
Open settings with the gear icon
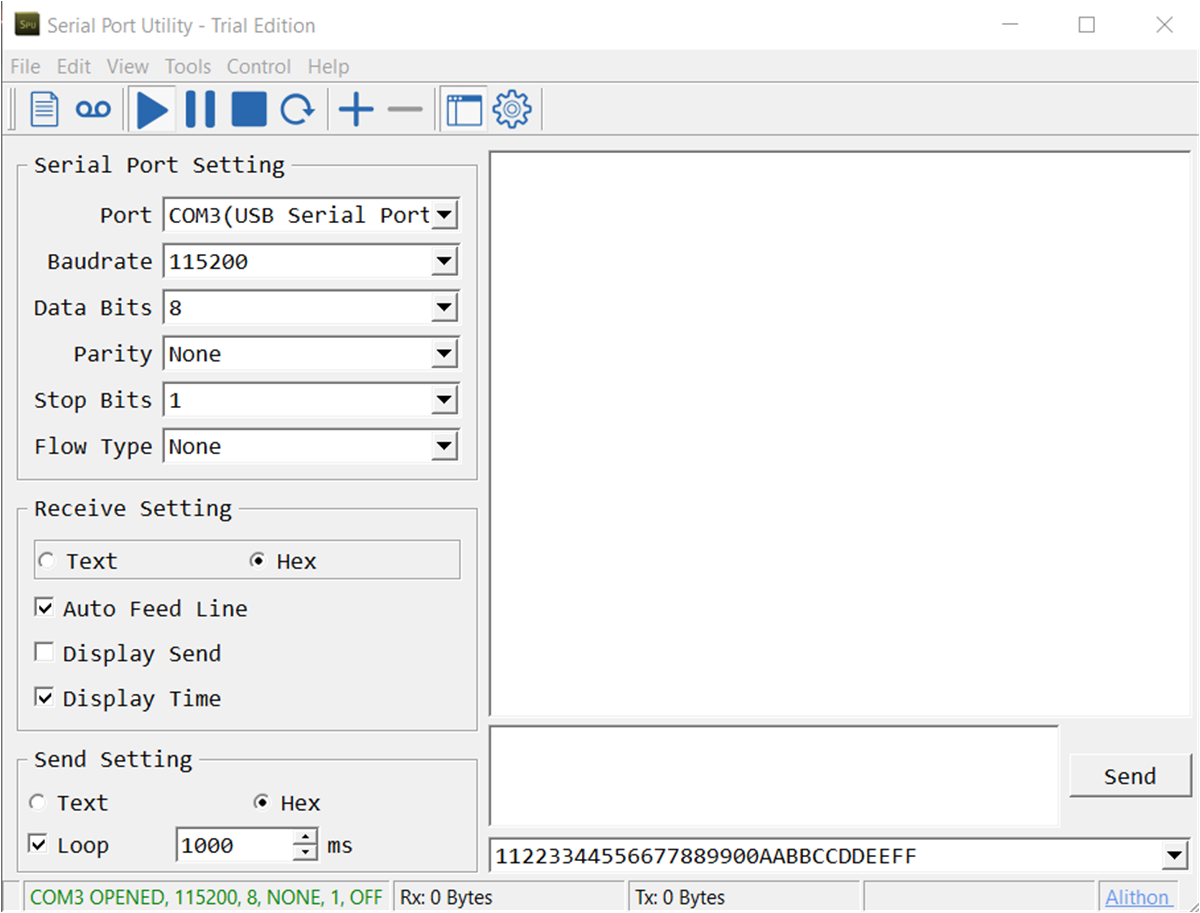coord(512,108)
